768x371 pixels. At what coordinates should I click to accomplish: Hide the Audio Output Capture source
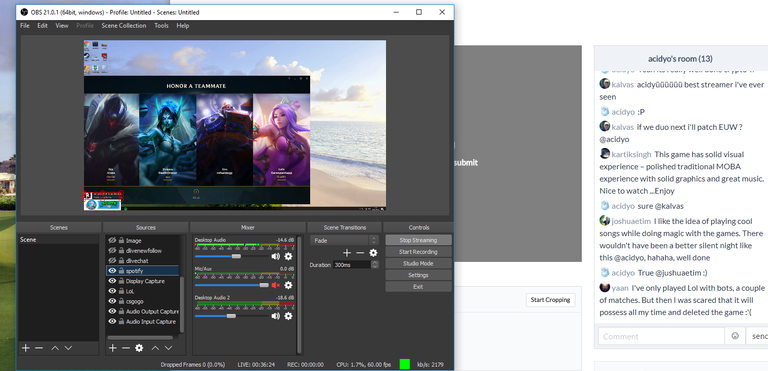click(112, 312)
